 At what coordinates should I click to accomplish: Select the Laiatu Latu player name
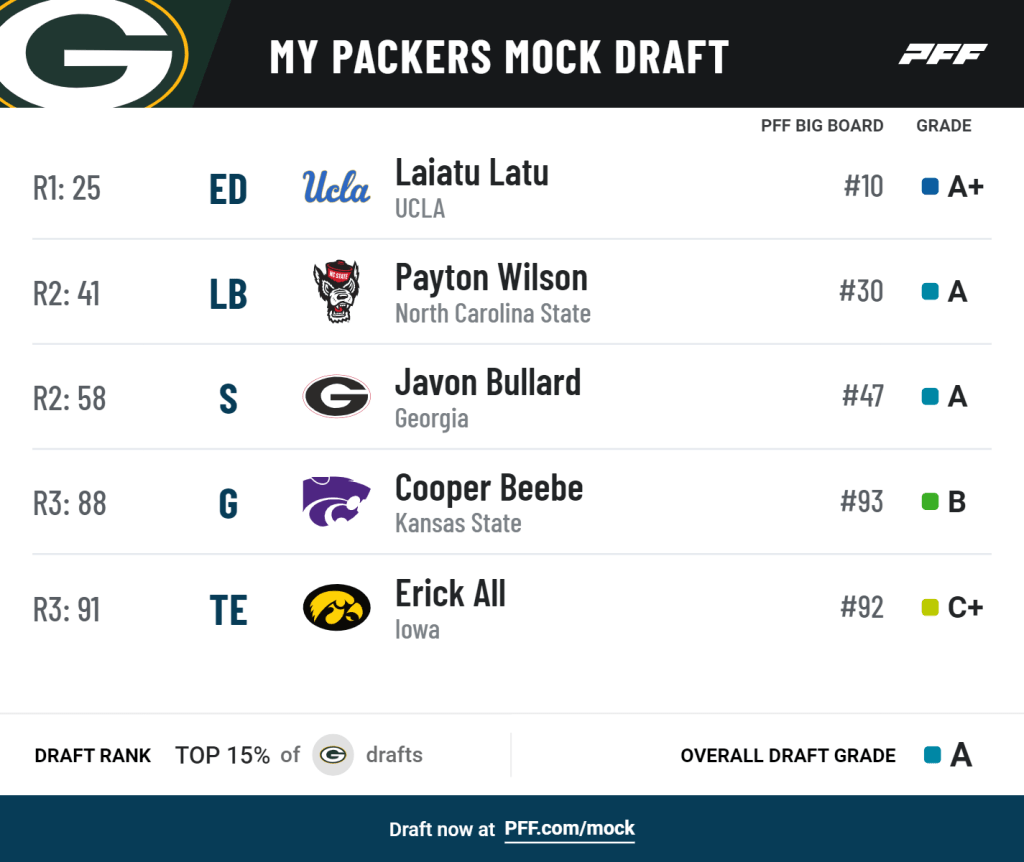pos(471,173)
